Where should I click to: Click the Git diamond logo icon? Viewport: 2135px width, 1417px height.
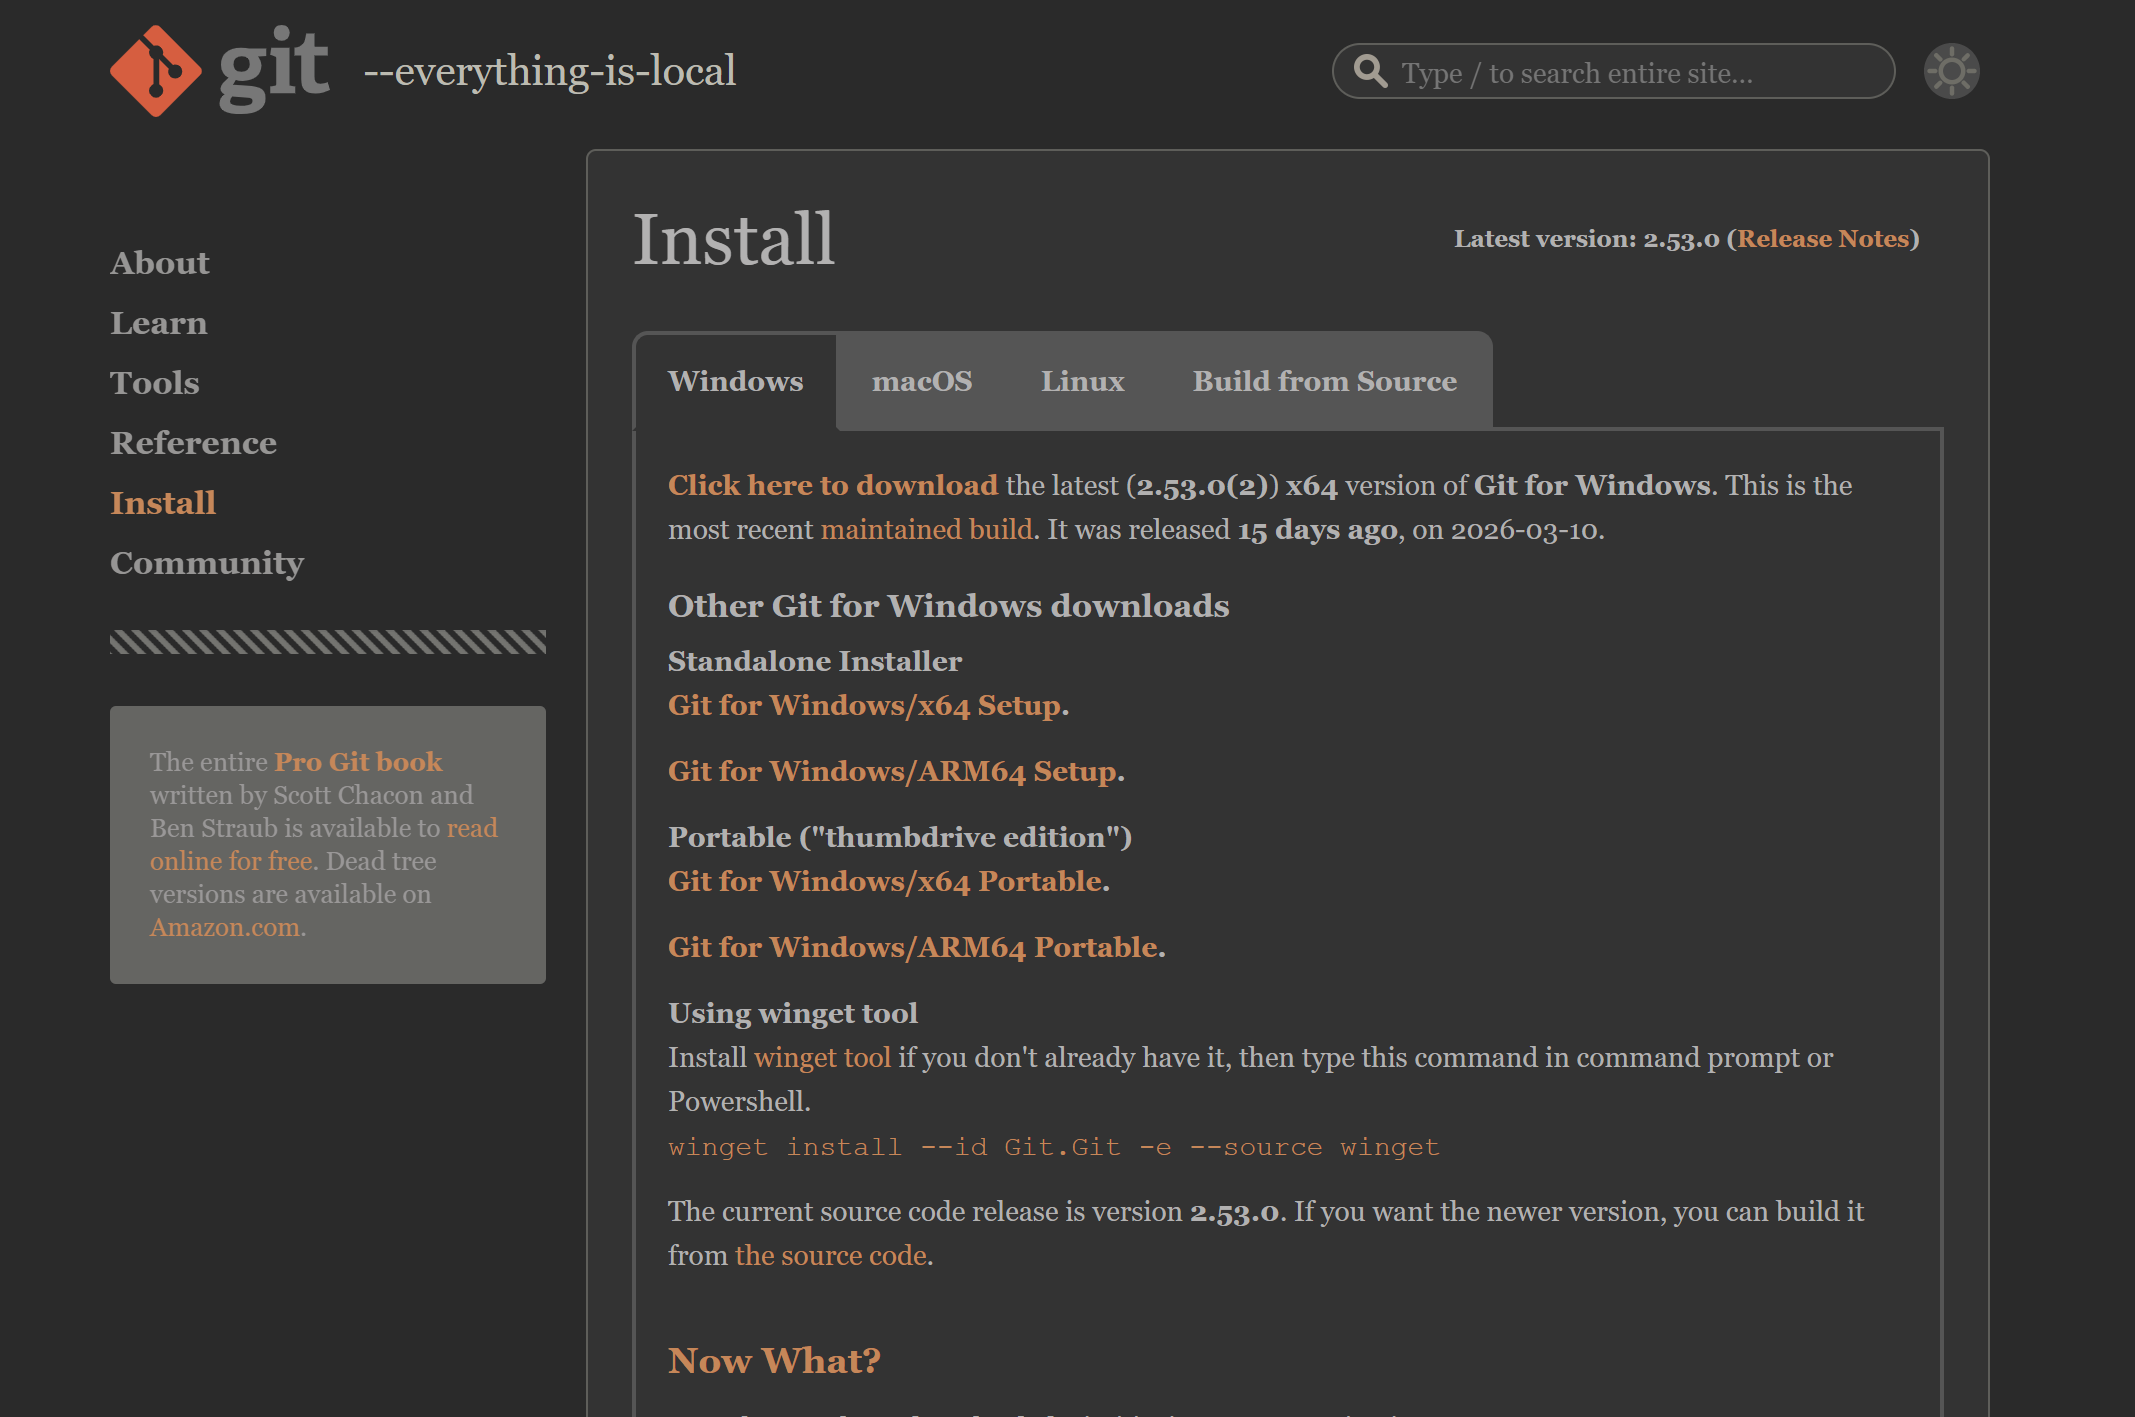pyautogui.click(x=155, y=70)
